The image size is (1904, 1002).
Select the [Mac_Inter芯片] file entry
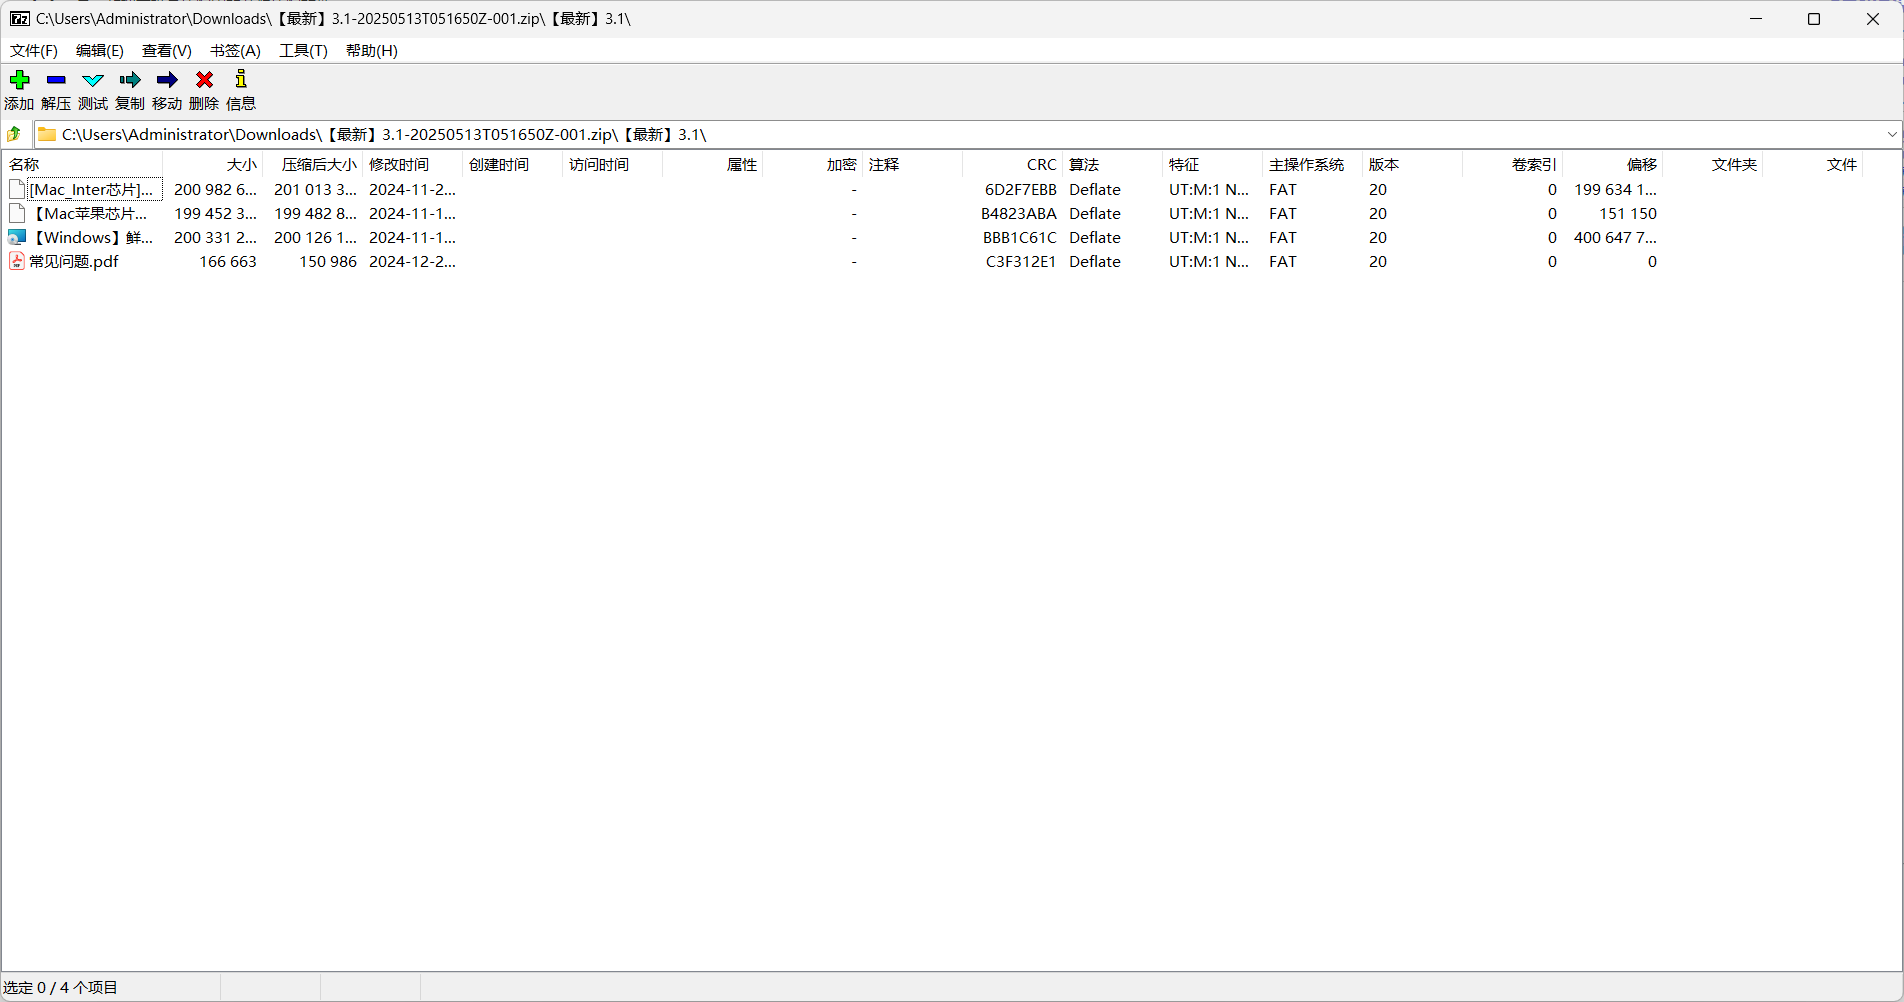(91, 190)
